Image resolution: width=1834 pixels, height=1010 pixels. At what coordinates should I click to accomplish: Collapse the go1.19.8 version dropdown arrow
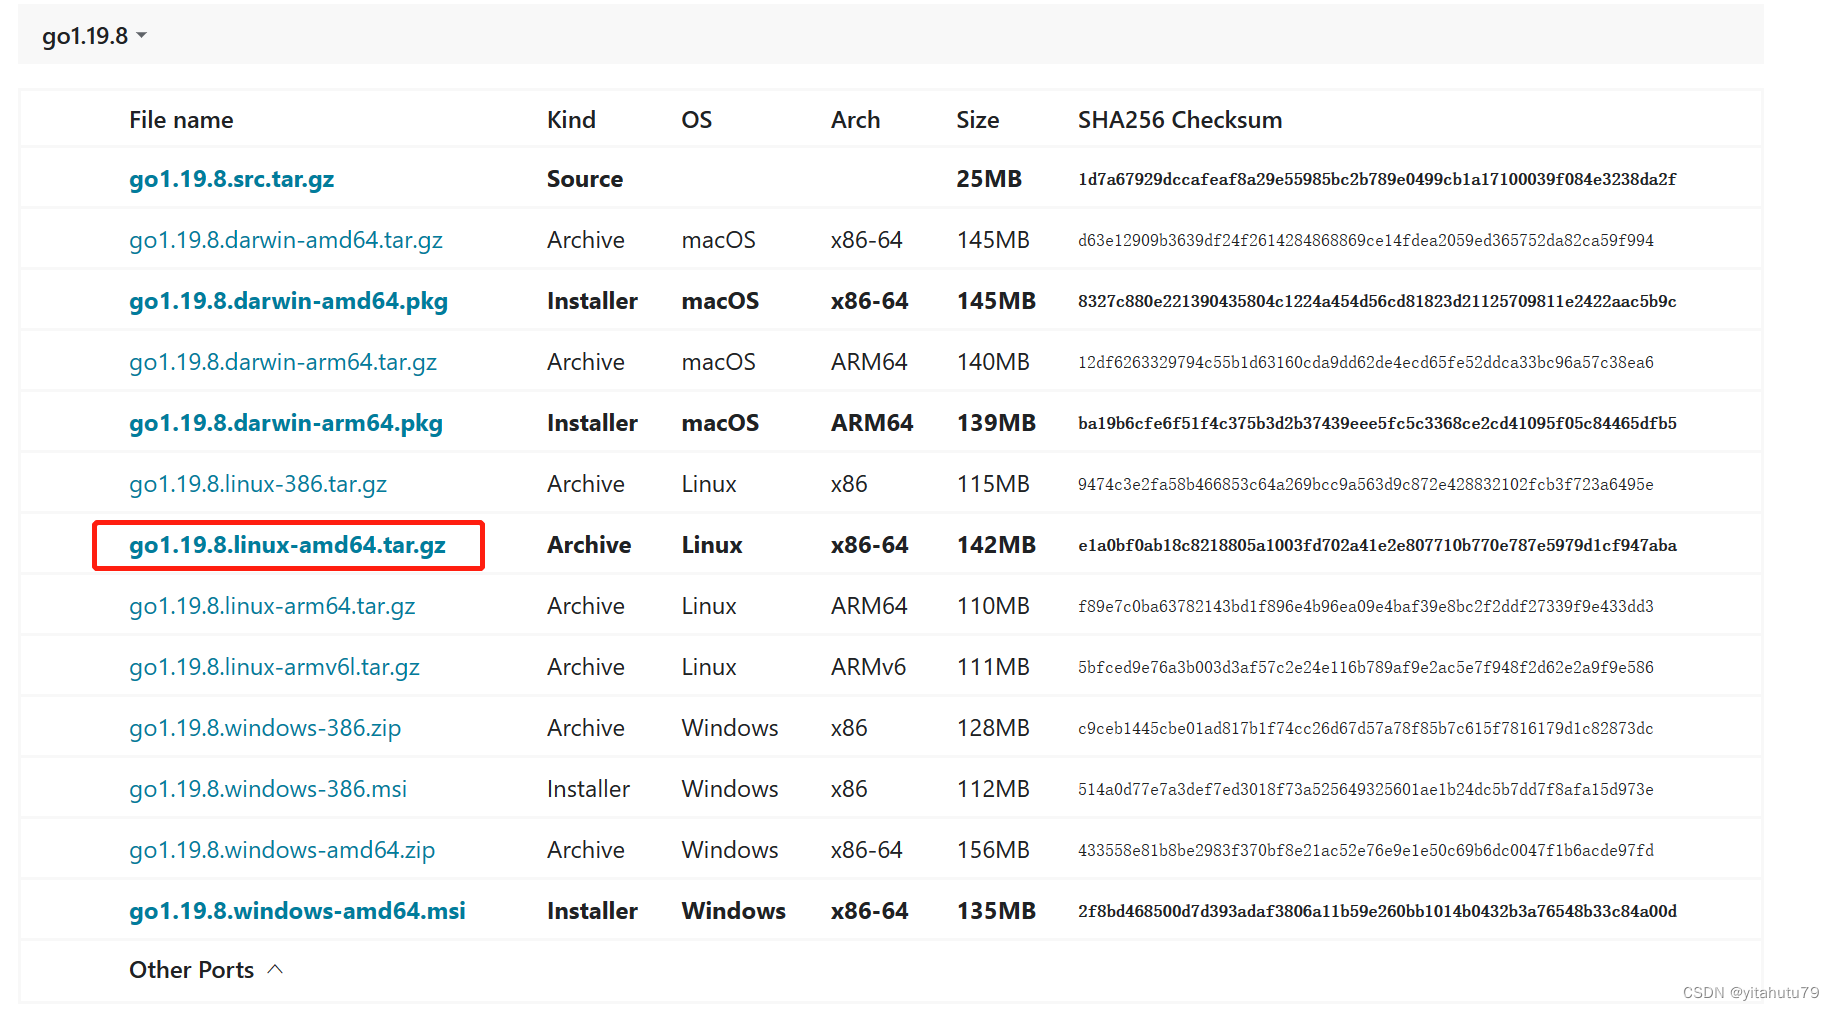pyautogui.click(x=142, y=36)
